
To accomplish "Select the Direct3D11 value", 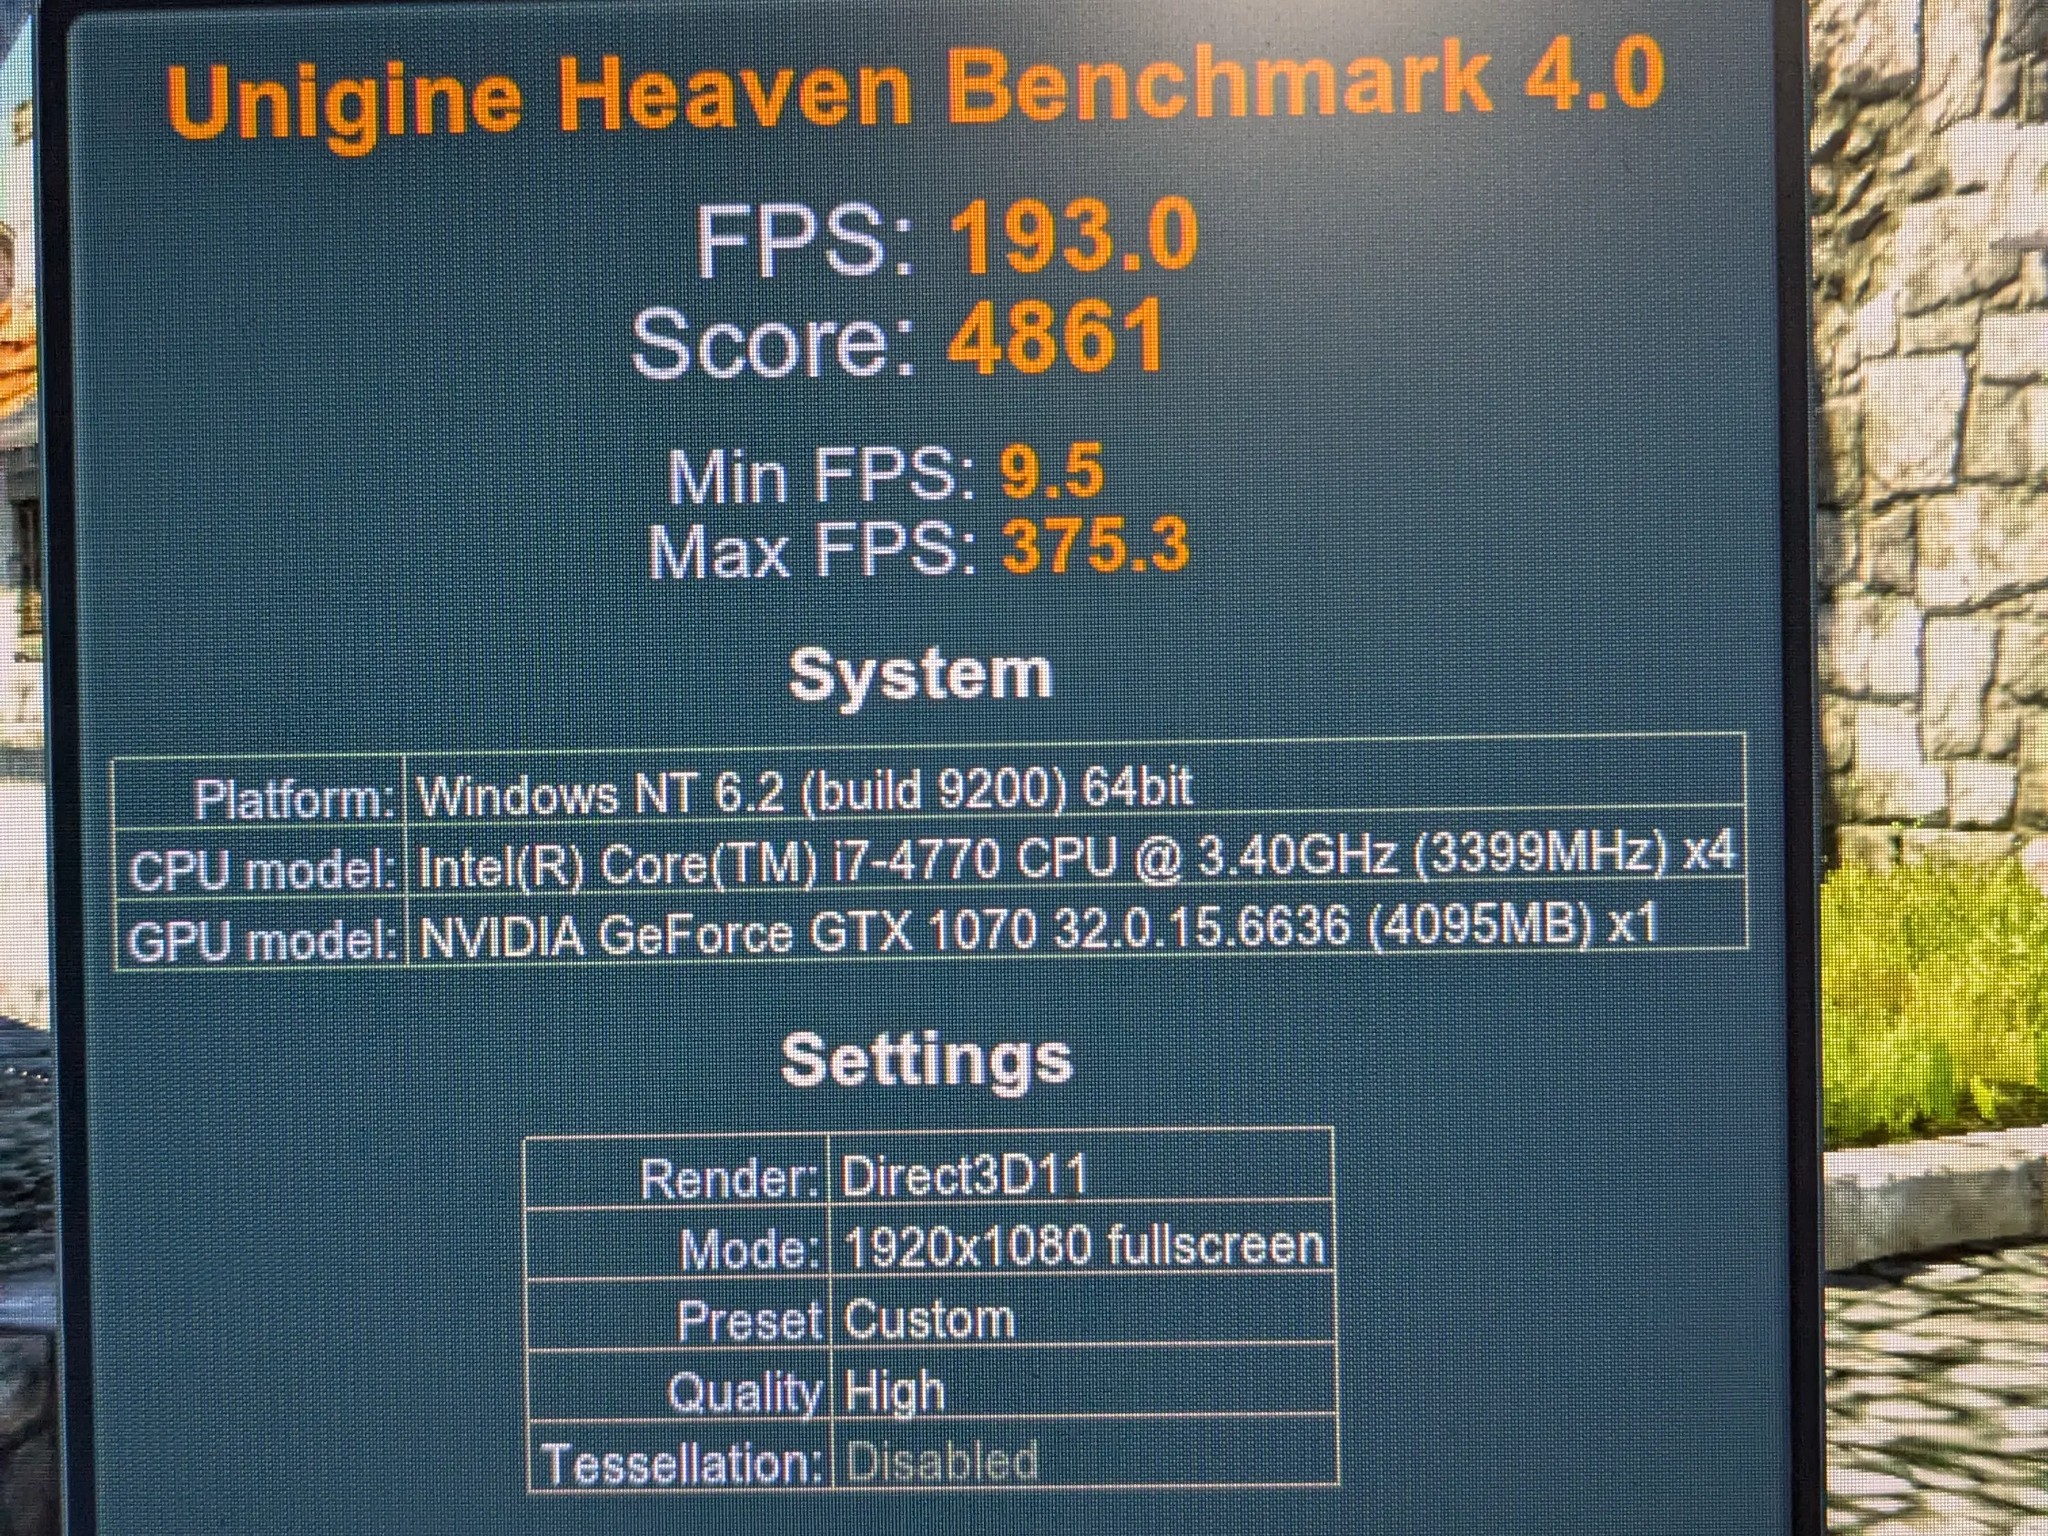I will [x=963, y=1174].
